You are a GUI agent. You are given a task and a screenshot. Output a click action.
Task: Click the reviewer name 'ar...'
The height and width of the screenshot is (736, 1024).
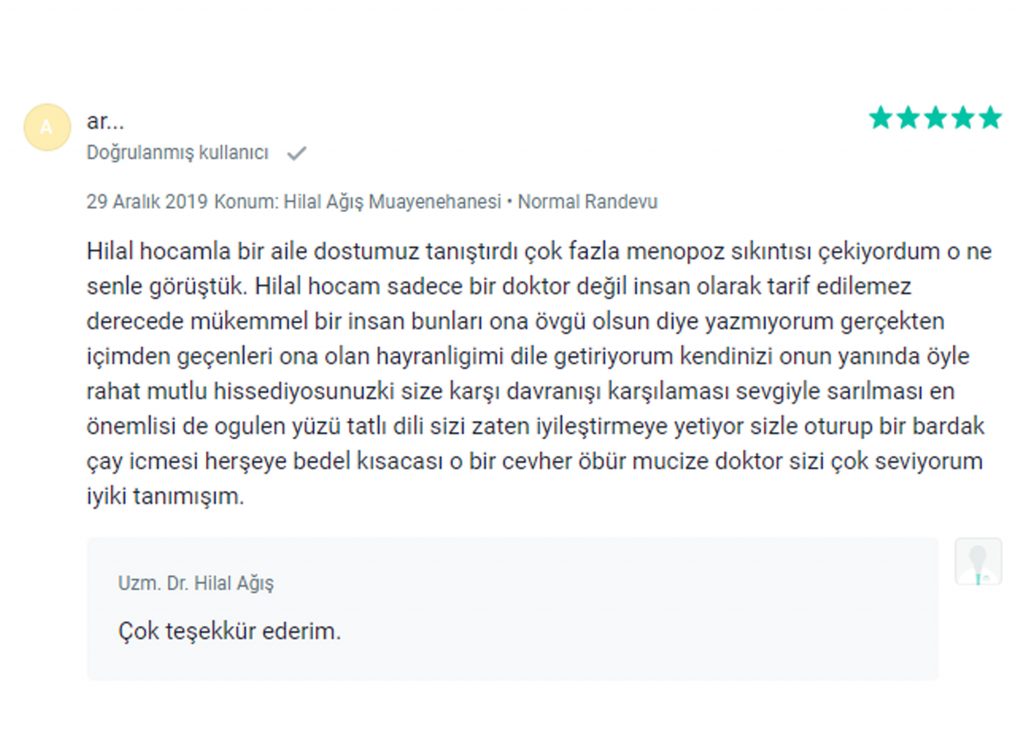coord(105,121)
